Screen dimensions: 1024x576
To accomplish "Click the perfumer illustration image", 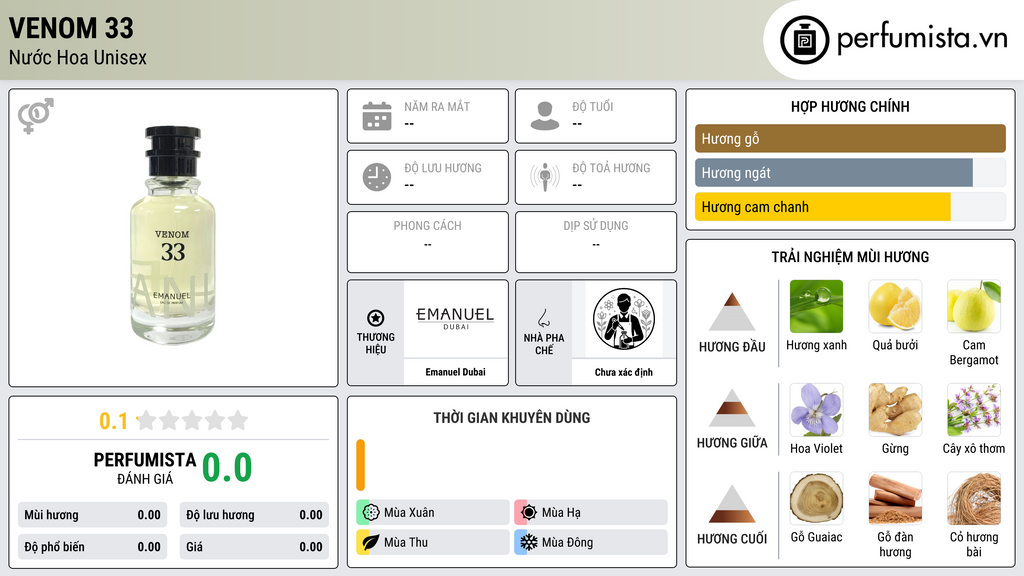I will pyautogui.click(x=624, y=319).
